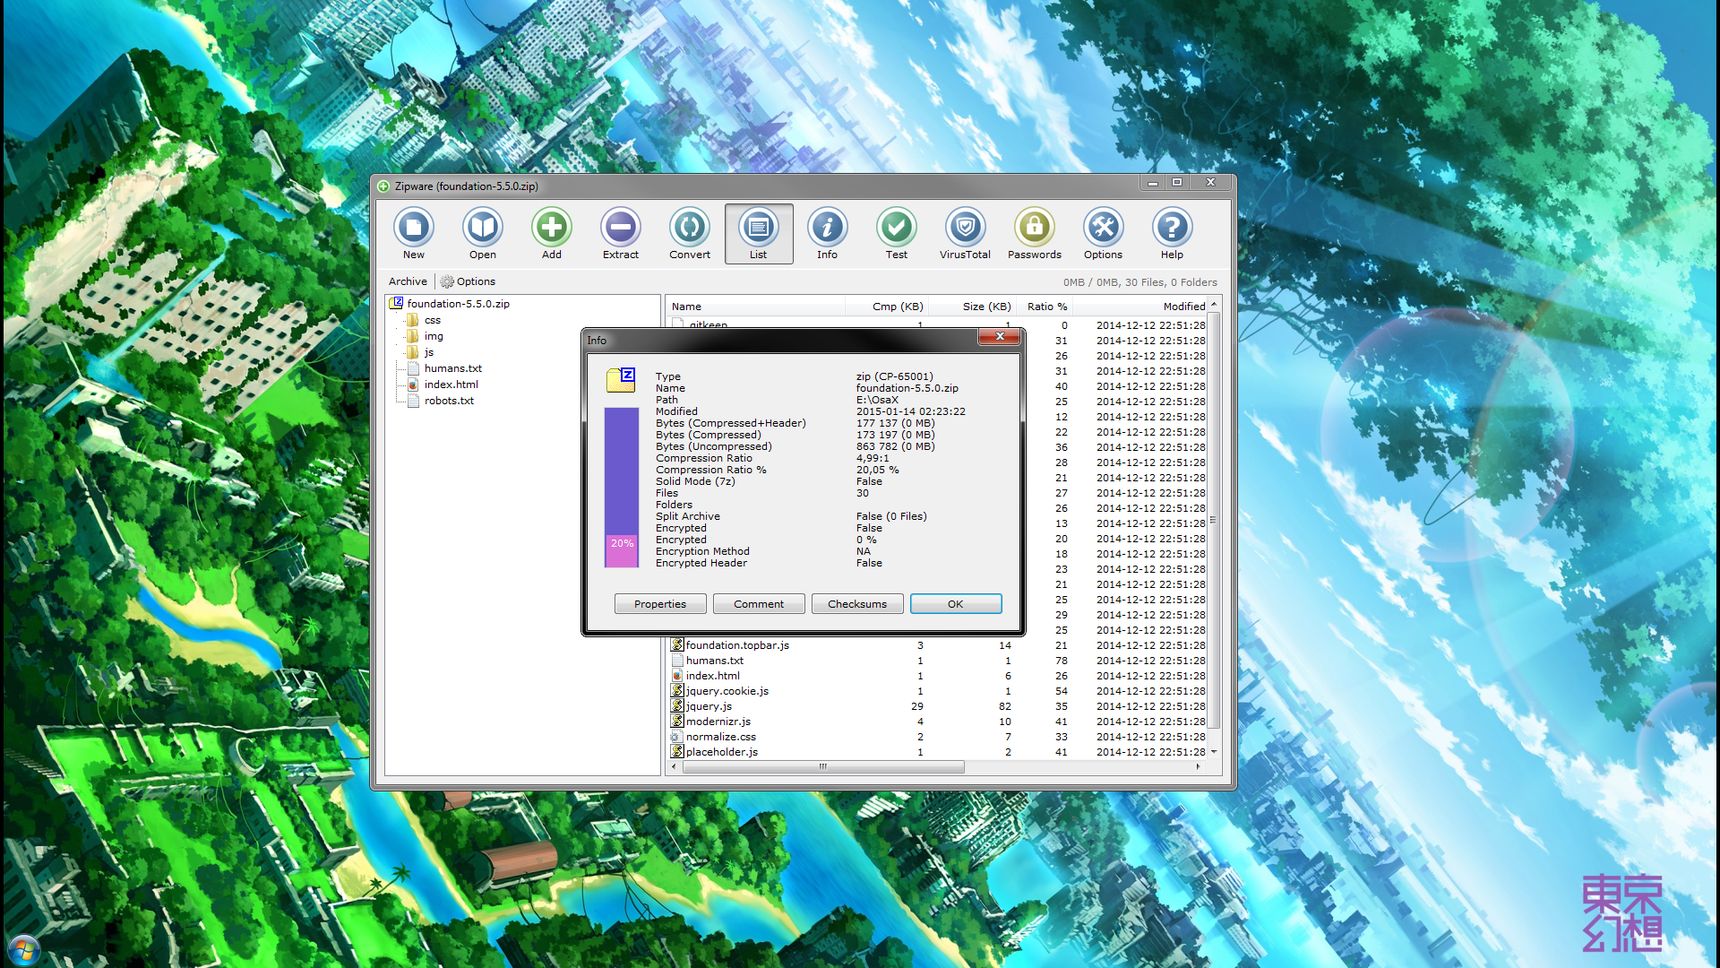Select the normalize.css file name
The image size is (1720, 968).
(721, 737)
